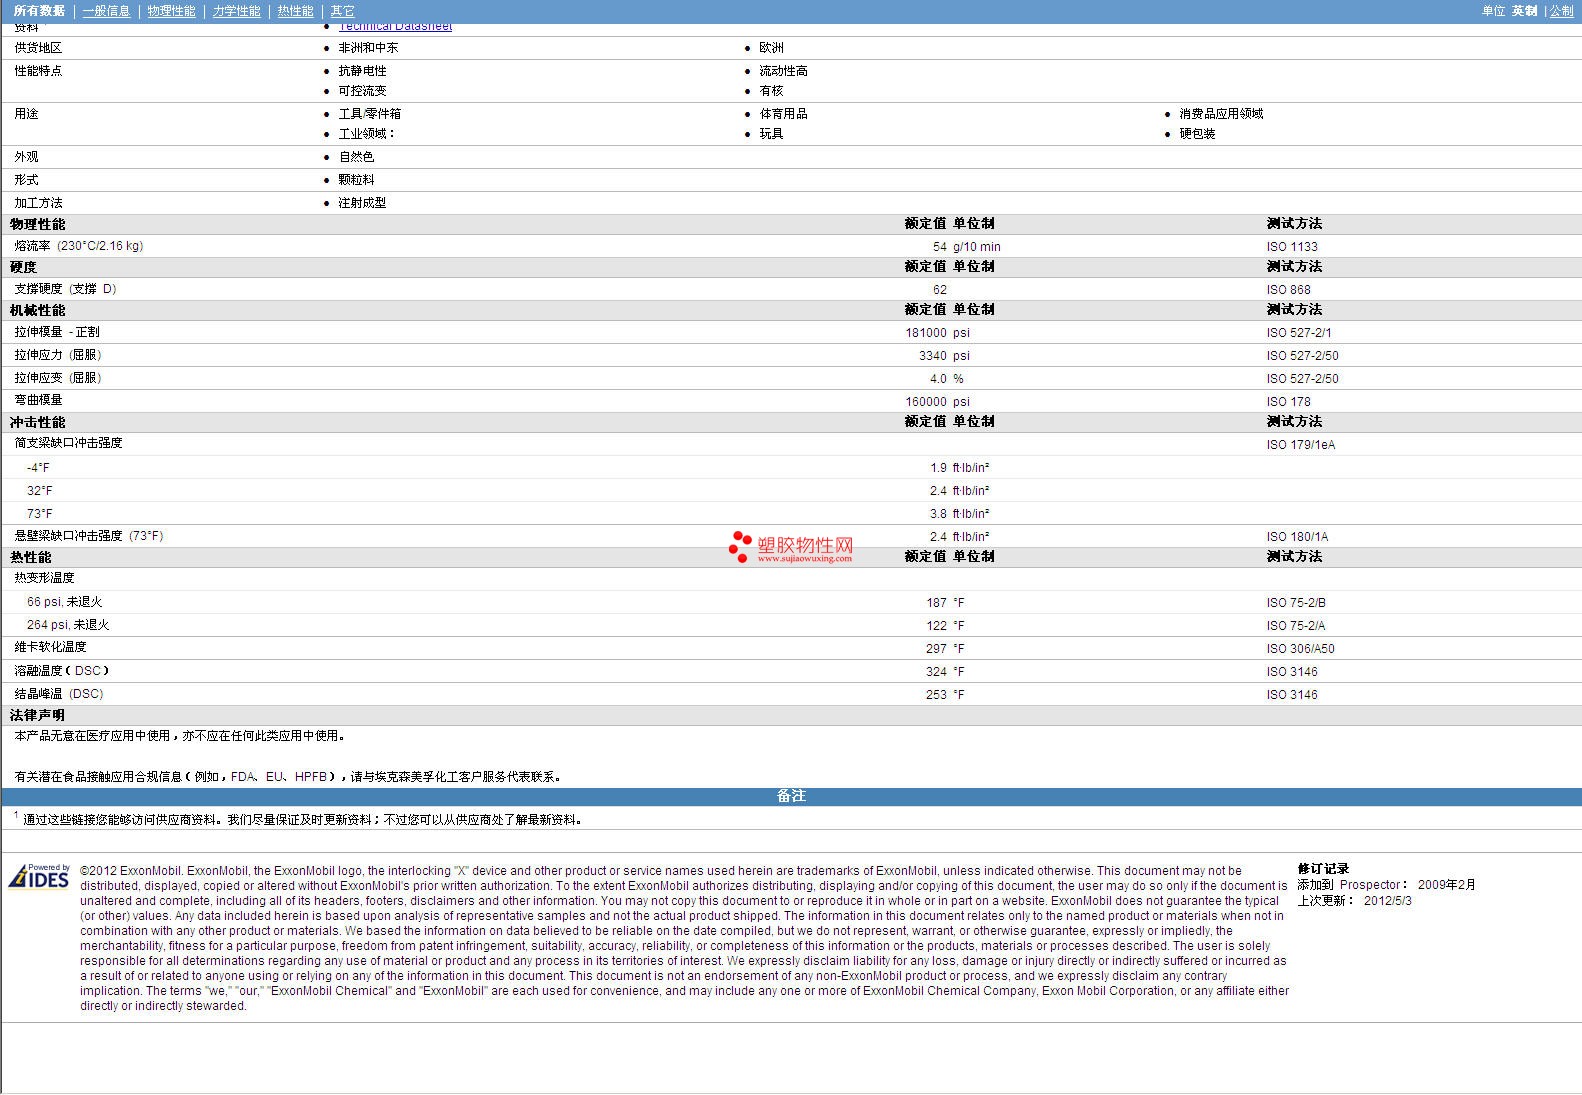Click the 冲击性能 section header
Viewport: 1582px width, 1095px height.
pos(38,423)
